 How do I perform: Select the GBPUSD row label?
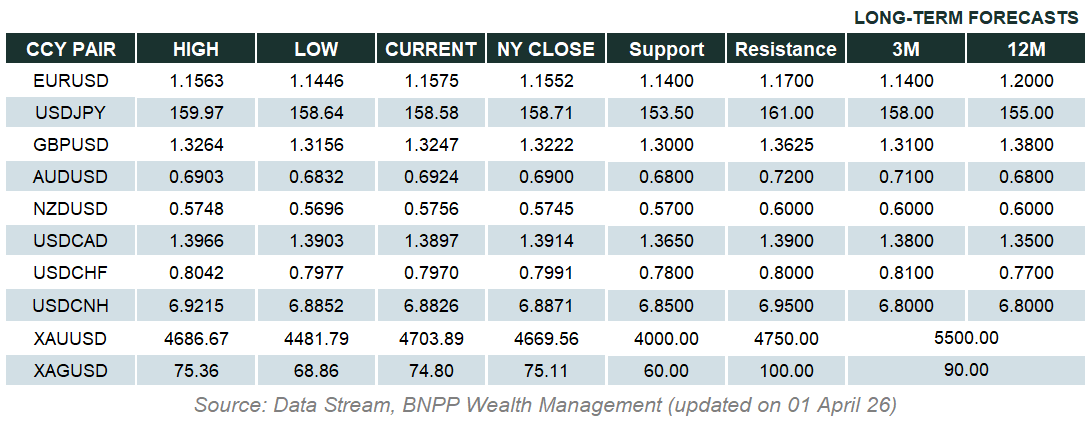(70, 145)
